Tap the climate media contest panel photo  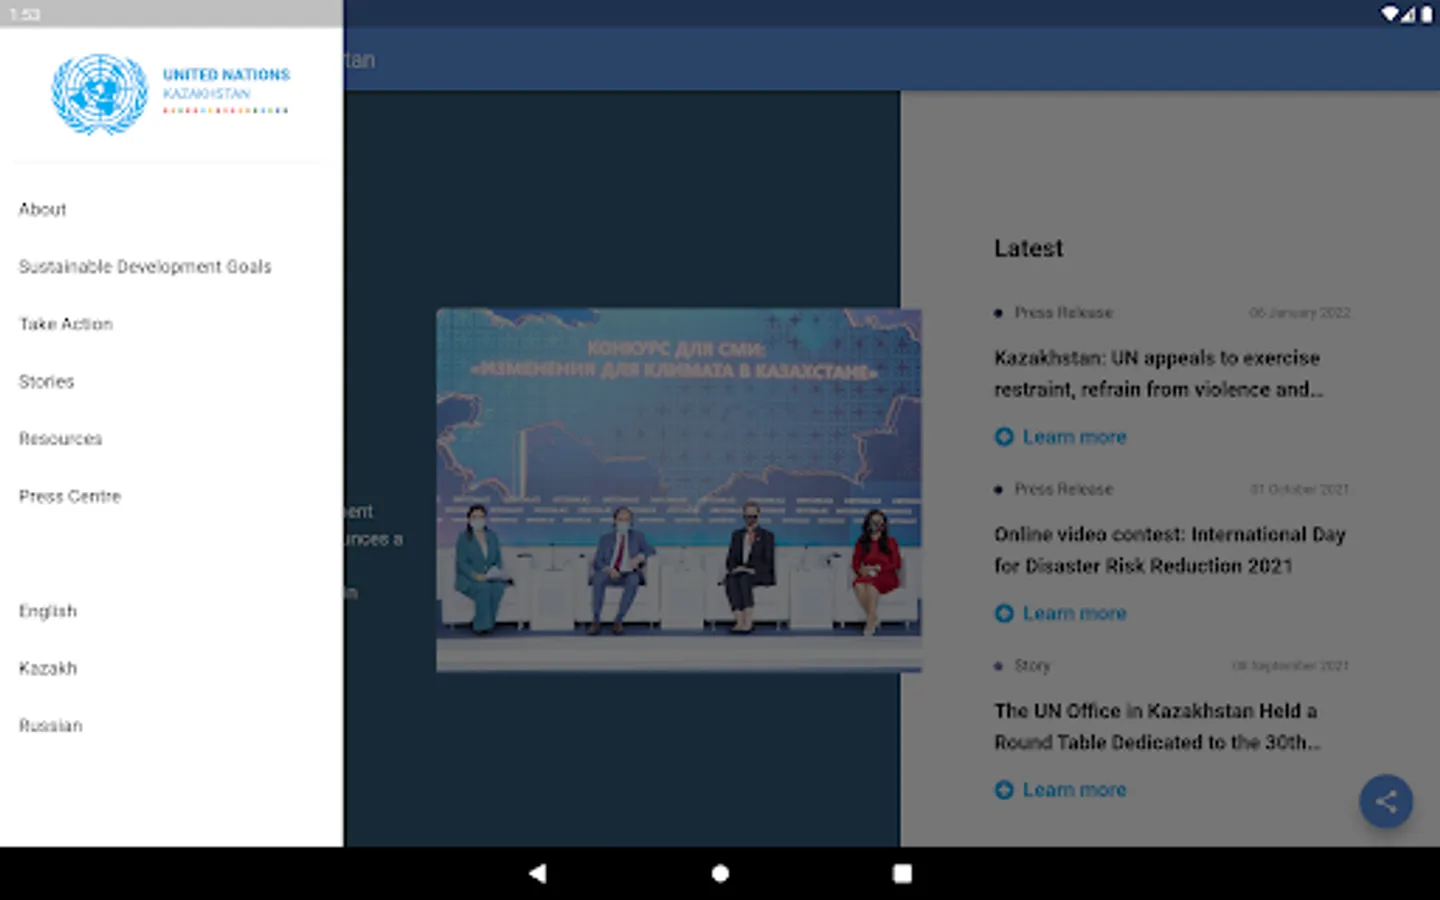[679, 490]
